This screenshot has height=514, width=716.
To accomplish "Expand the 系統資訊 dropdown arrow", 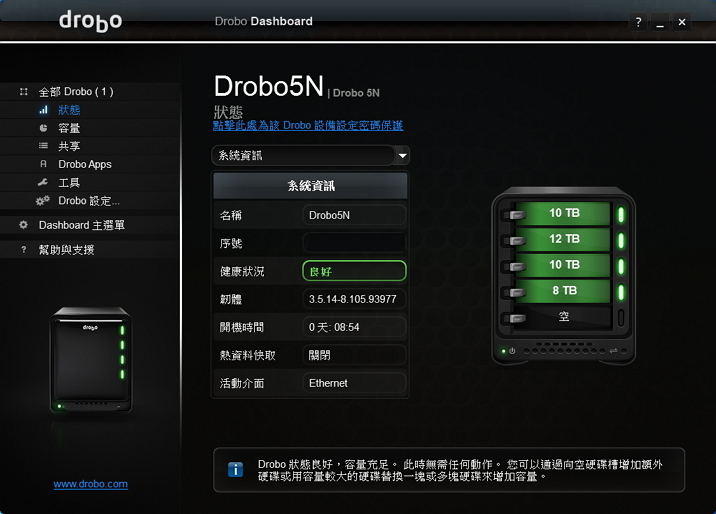I will click(402, 156).
